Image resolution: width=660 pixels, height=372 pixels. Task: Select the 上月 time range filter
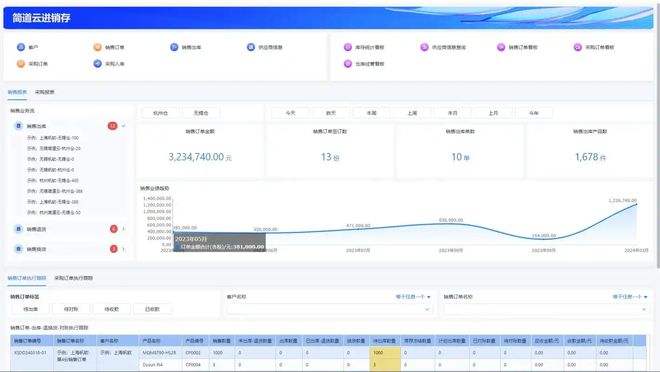[x=493, y=113]
